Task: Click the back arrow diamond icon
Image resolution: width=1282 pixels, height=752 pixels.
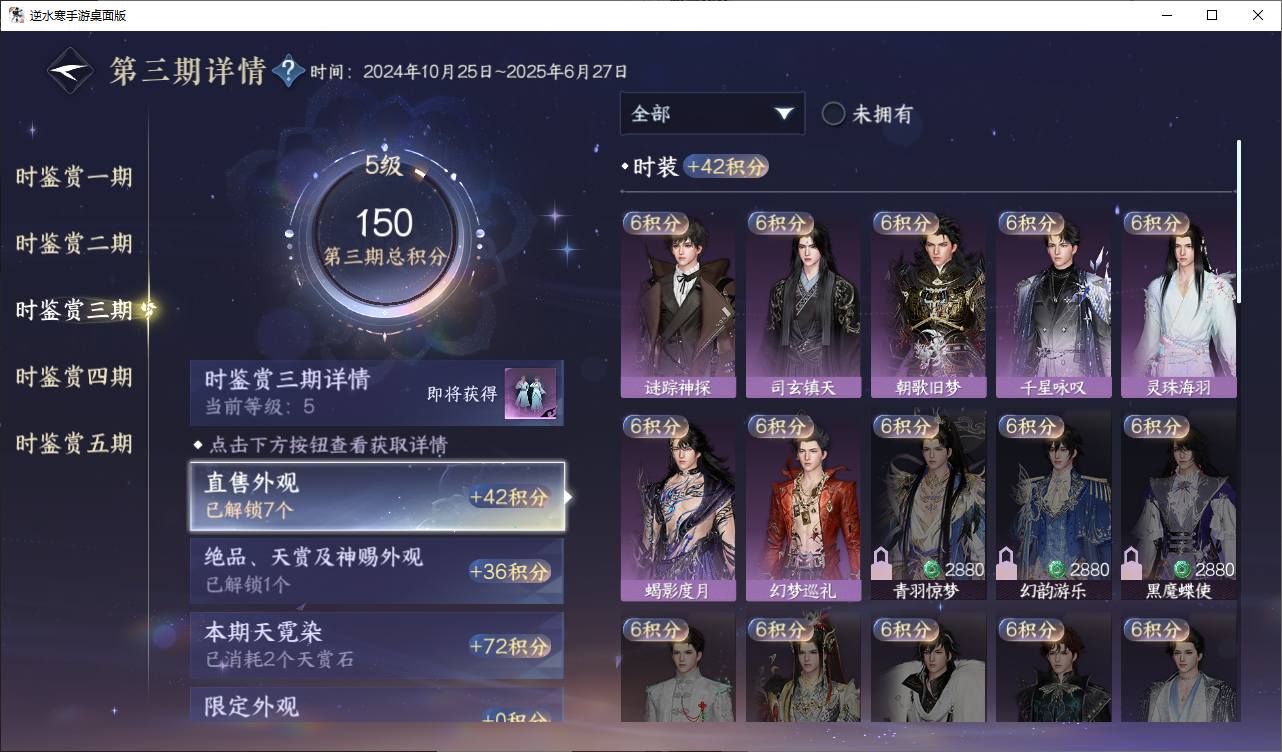Action: [71, 71]
